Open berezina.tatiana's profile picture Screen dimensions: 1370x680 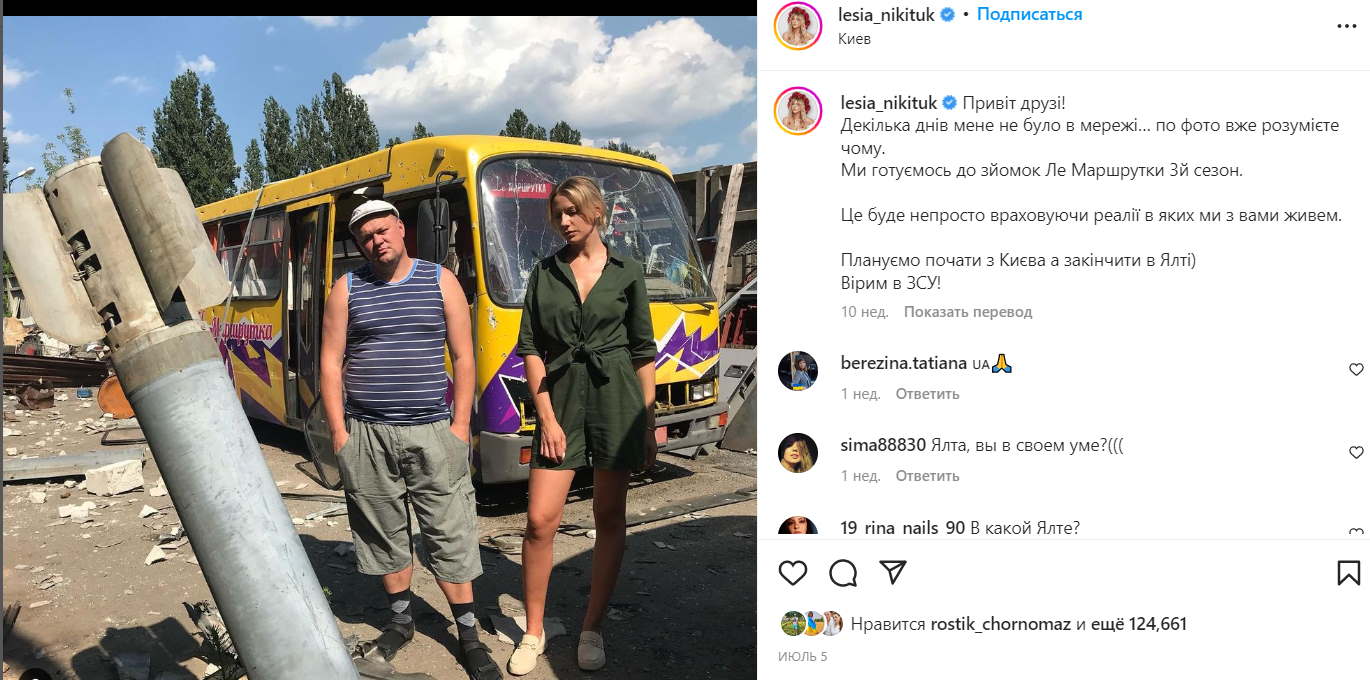point(798,371)
